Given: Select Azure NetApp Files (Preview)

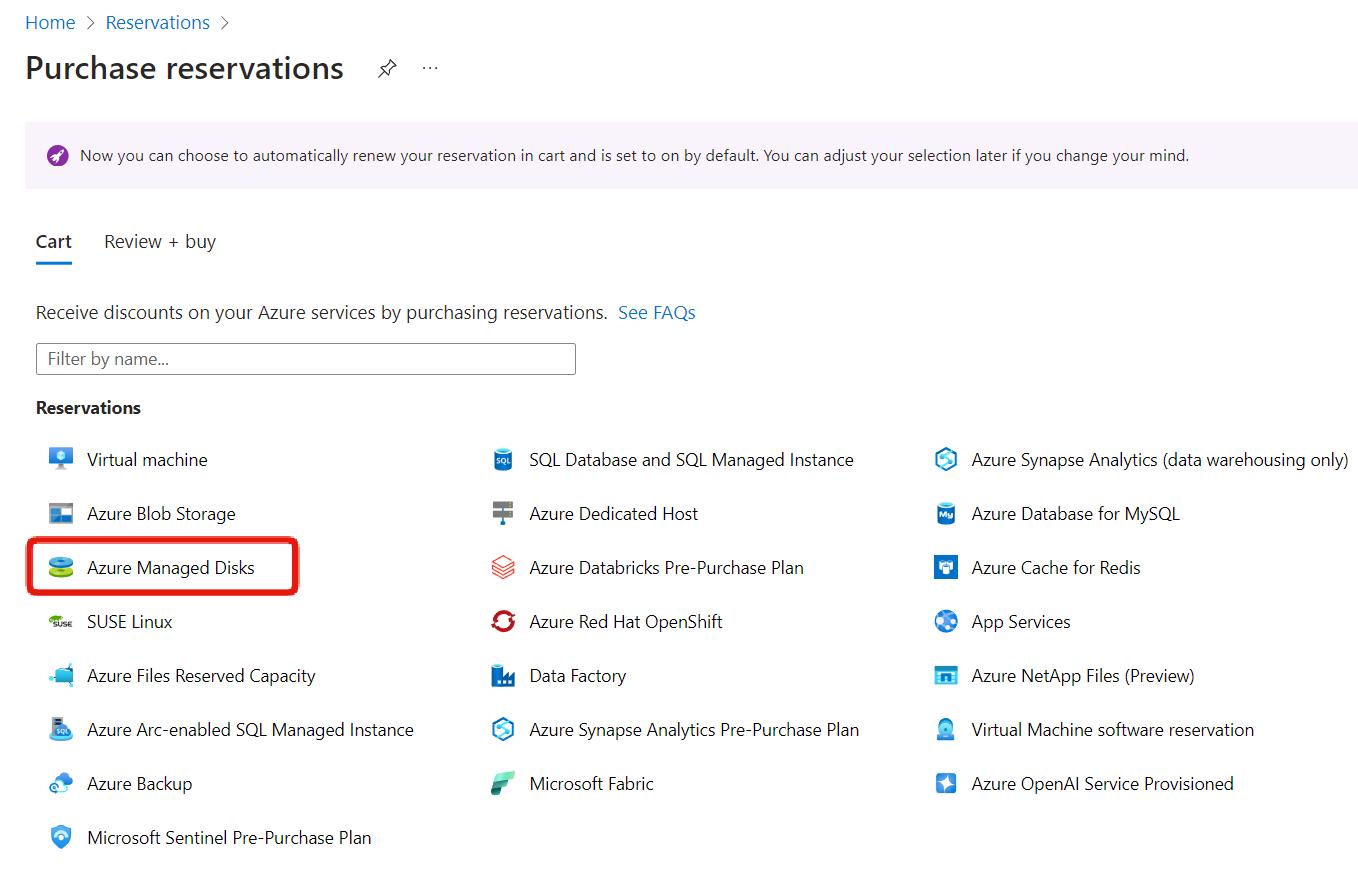Looking at the screenshot, I should tap(1083, 676).
